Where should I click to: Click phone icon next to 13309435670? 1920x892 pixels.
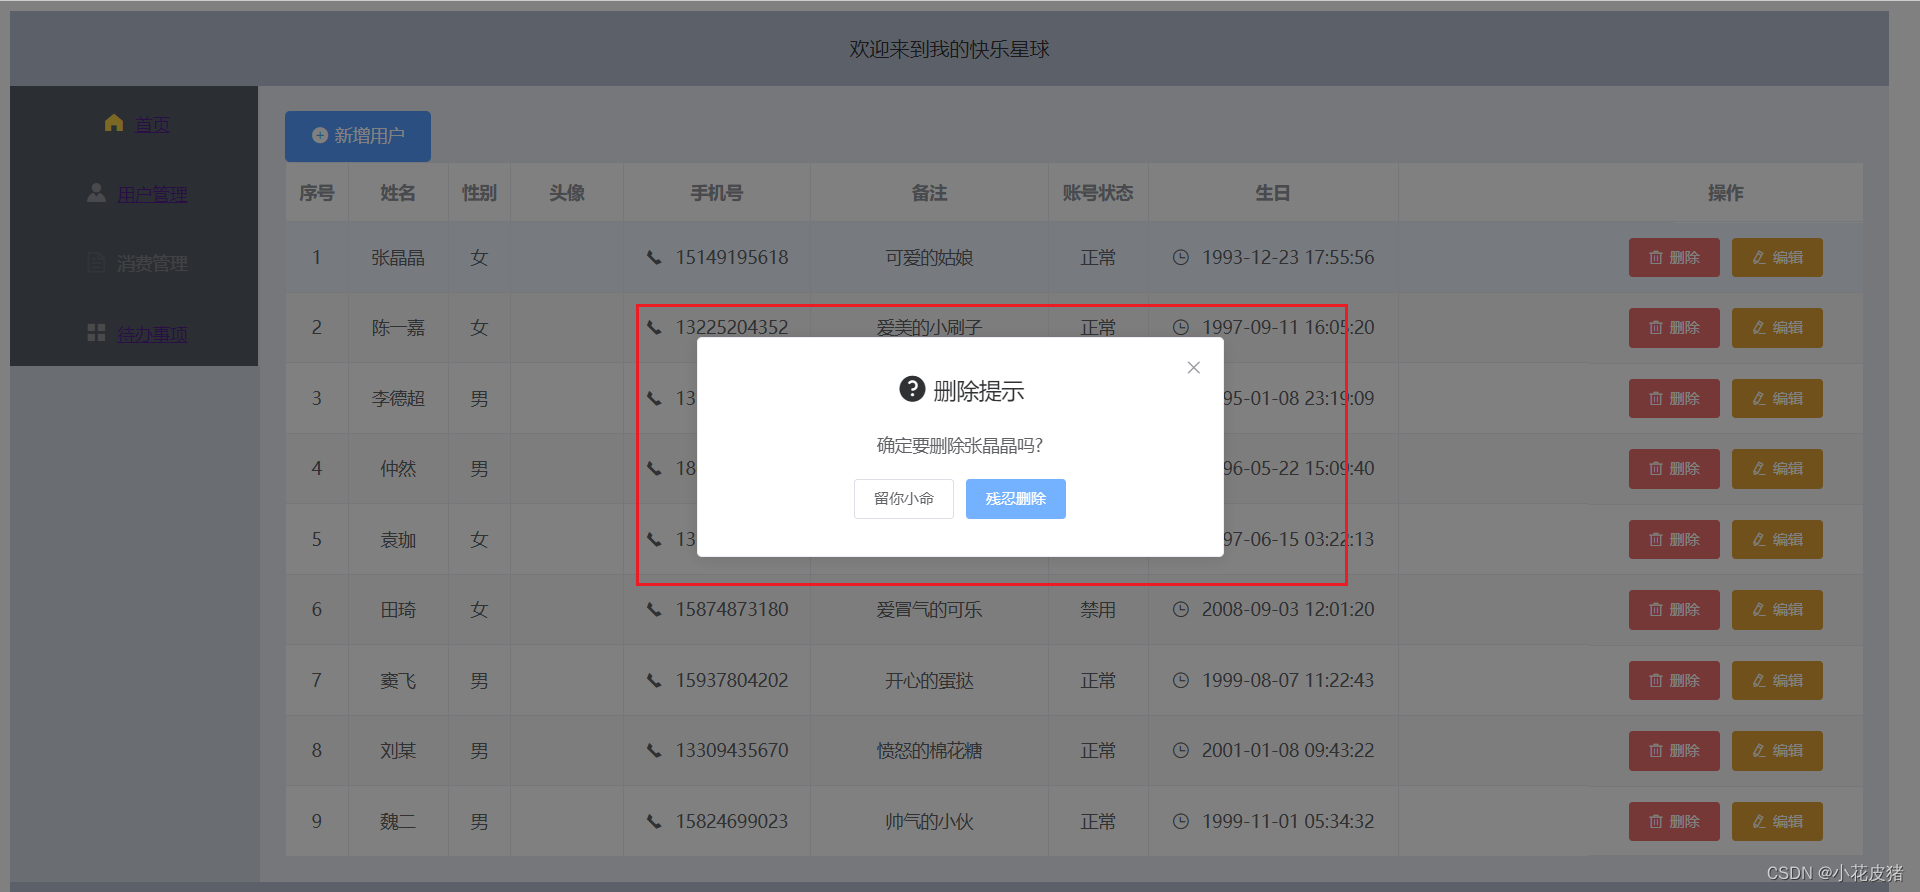tap(654, 751)
